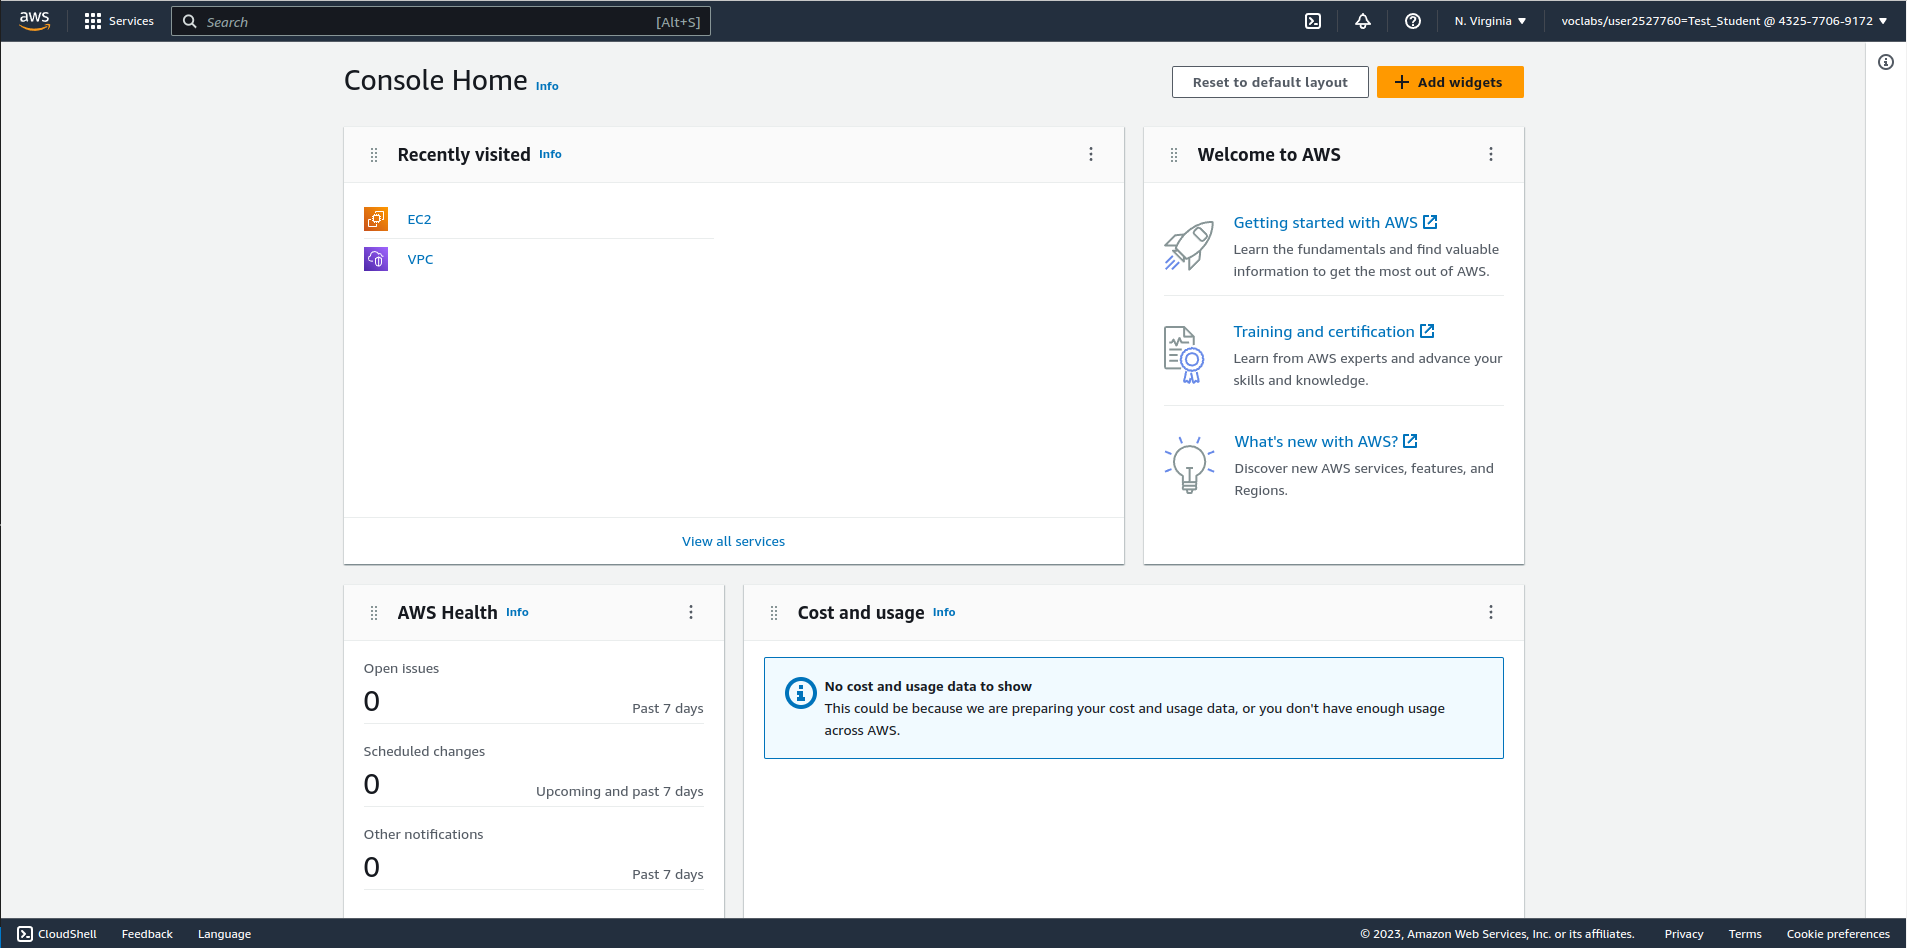This screenshot has height=948, width=1907.
Task: Open the Language footer option
Action: (x=224, y=934)
